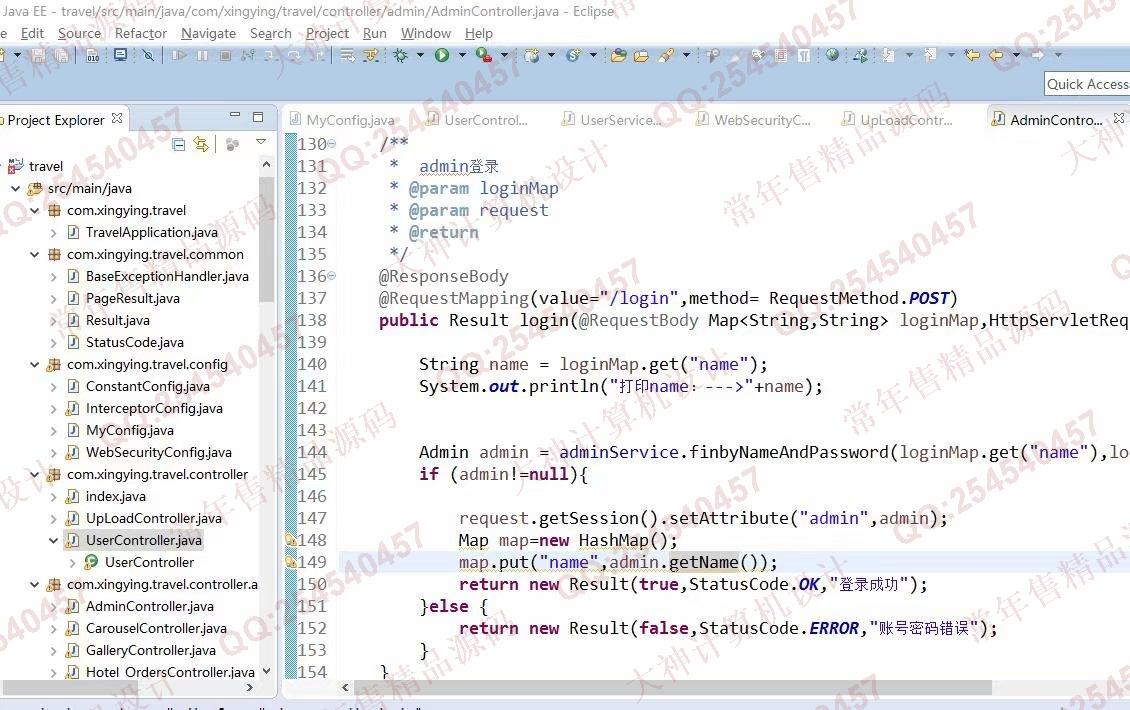
Task: Open the Source menu
Action: pos(79,33)
